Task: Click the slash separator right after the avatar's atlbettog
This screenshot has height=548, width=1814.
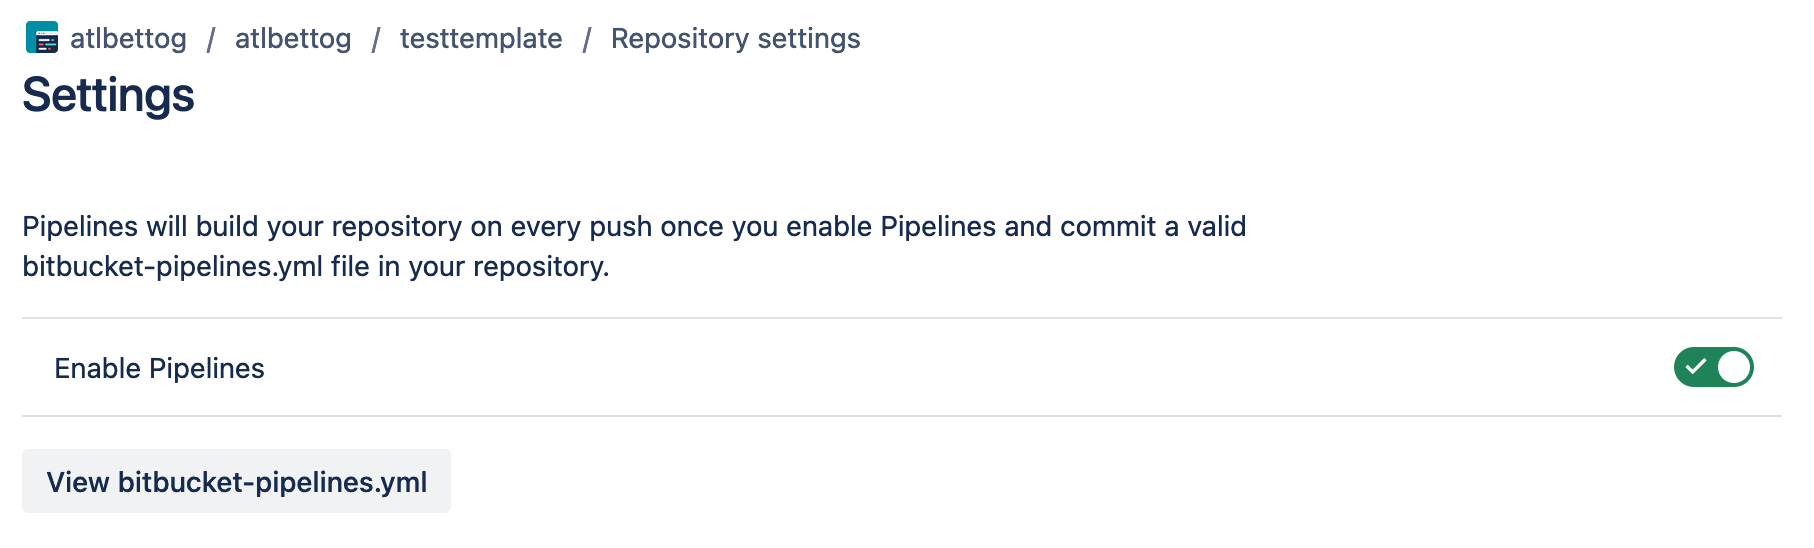Action: click(x=211, y=39)
